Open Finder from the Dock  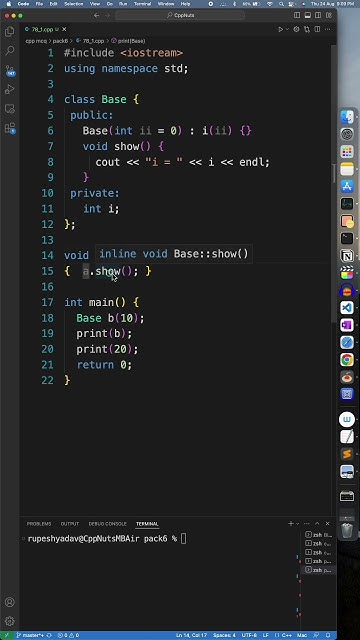click(x=347, y=117)
